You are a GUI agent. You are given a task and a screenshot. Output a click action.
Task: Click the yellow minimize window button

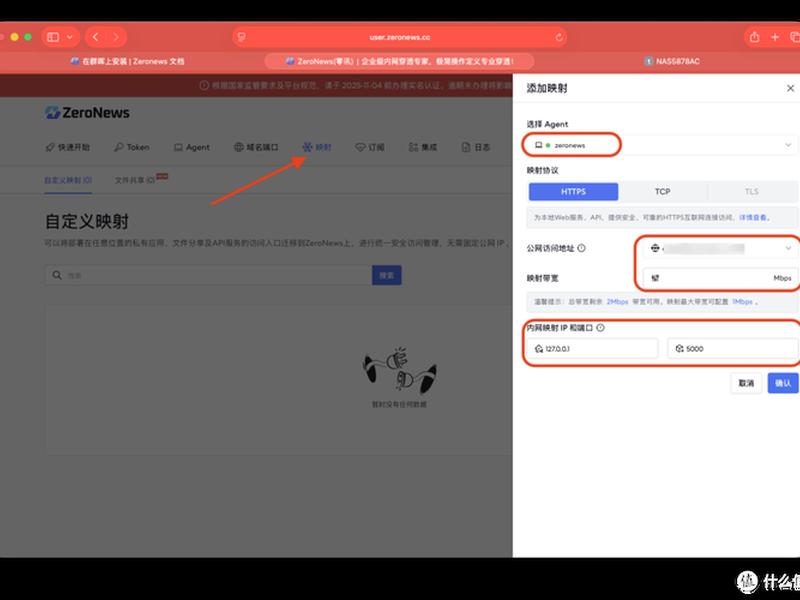pyautogui.click(x=14, y=37)
